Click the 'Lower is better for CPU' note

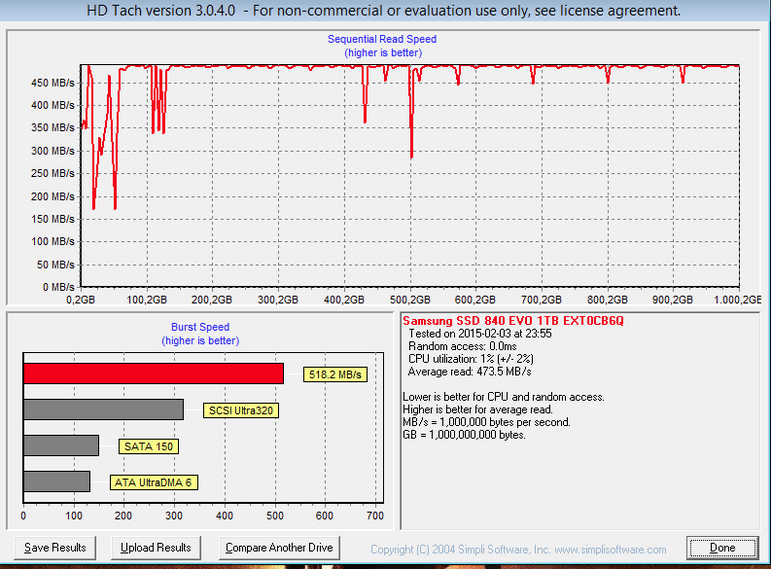(x=504, y=397)
